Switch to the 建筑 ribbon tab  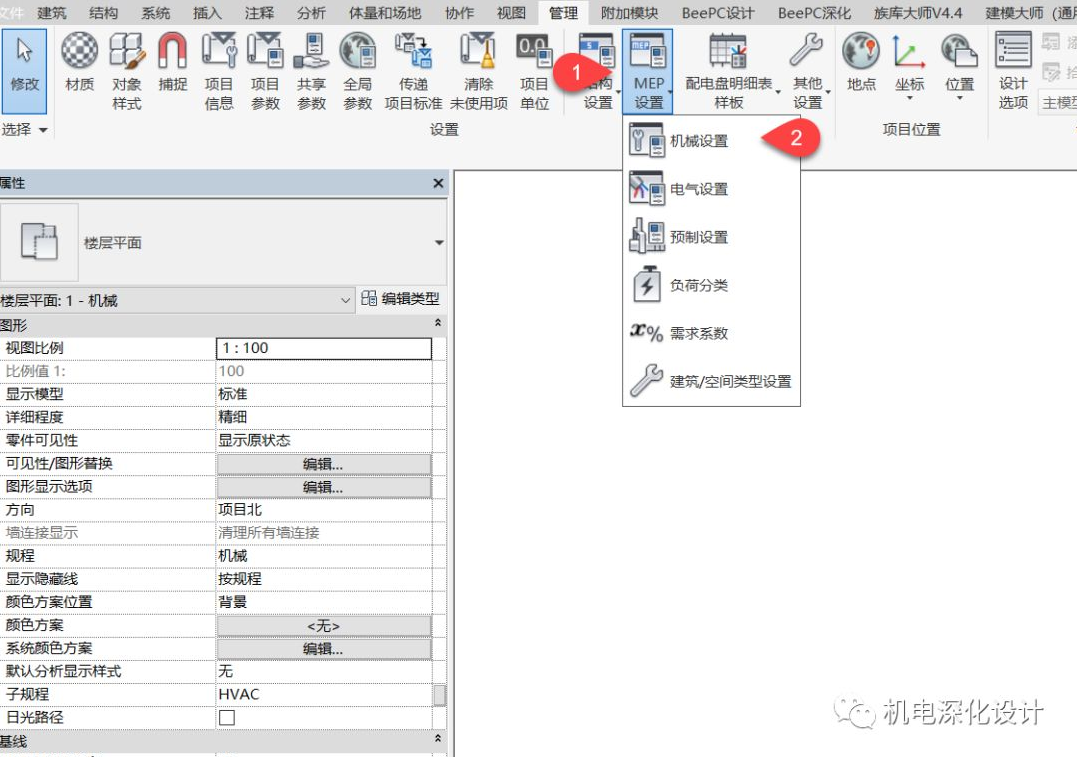[52, 12]
